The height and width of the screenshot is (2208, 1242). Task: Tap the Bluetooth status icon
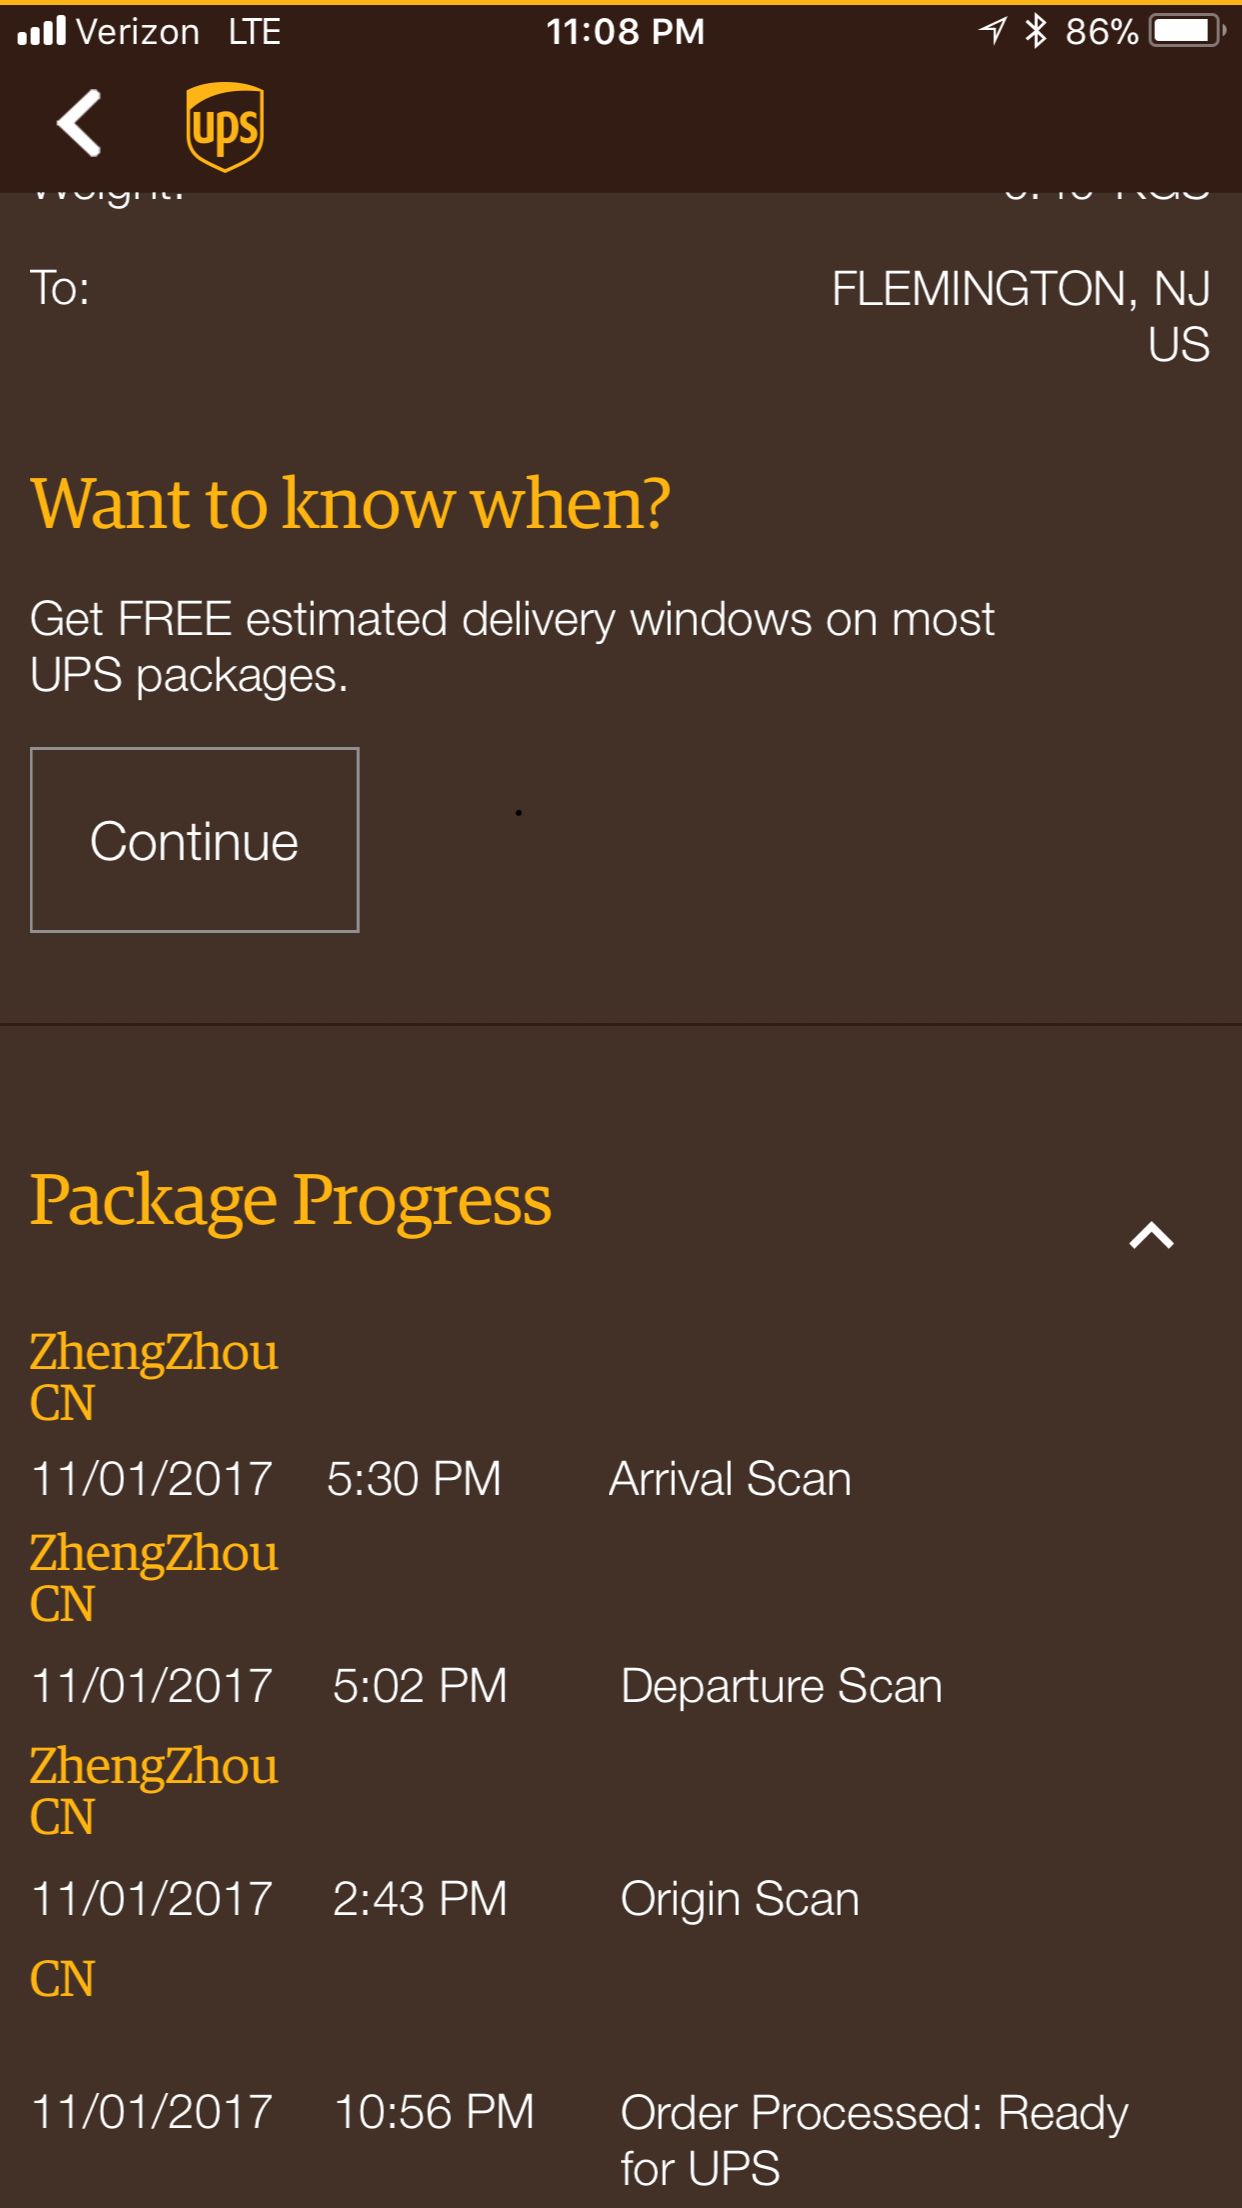[1035, 31]
